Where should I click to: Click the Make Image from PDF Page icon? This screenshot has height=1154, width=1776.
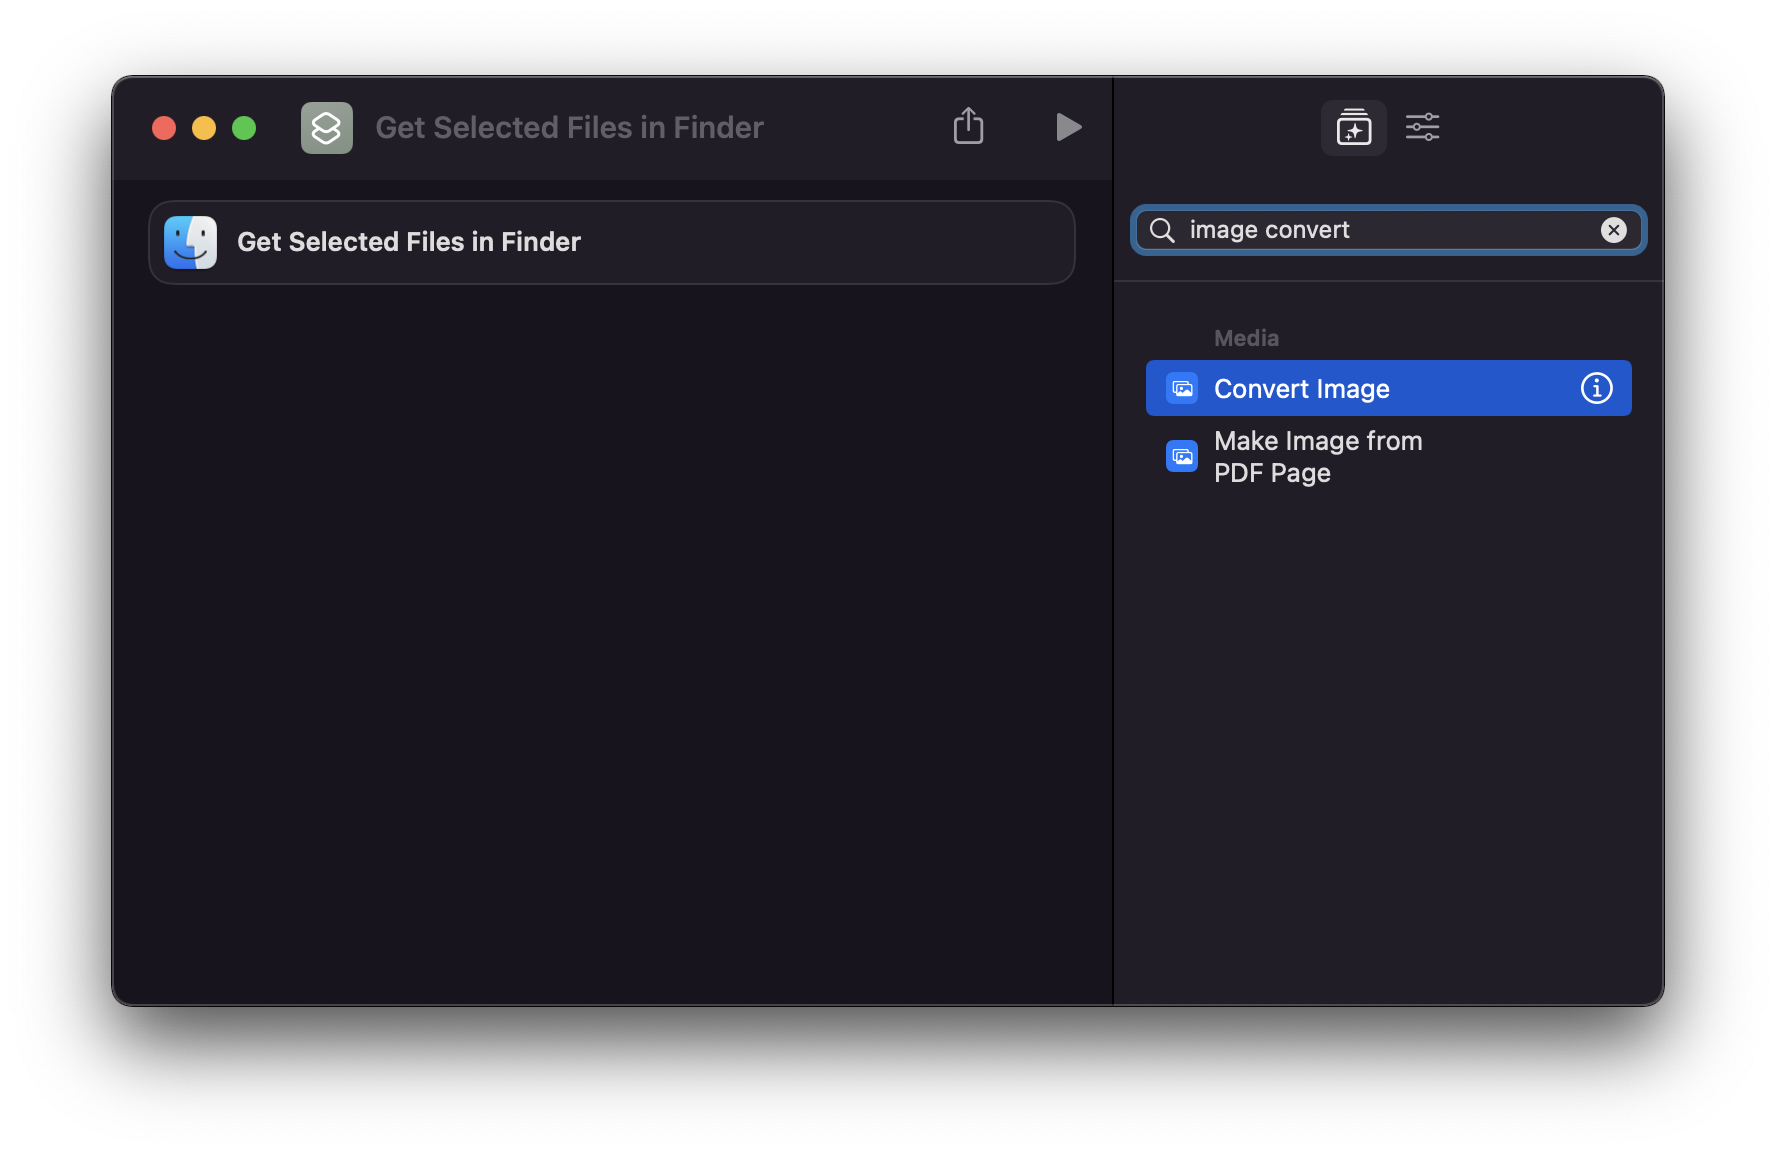tap(1181, 456)
